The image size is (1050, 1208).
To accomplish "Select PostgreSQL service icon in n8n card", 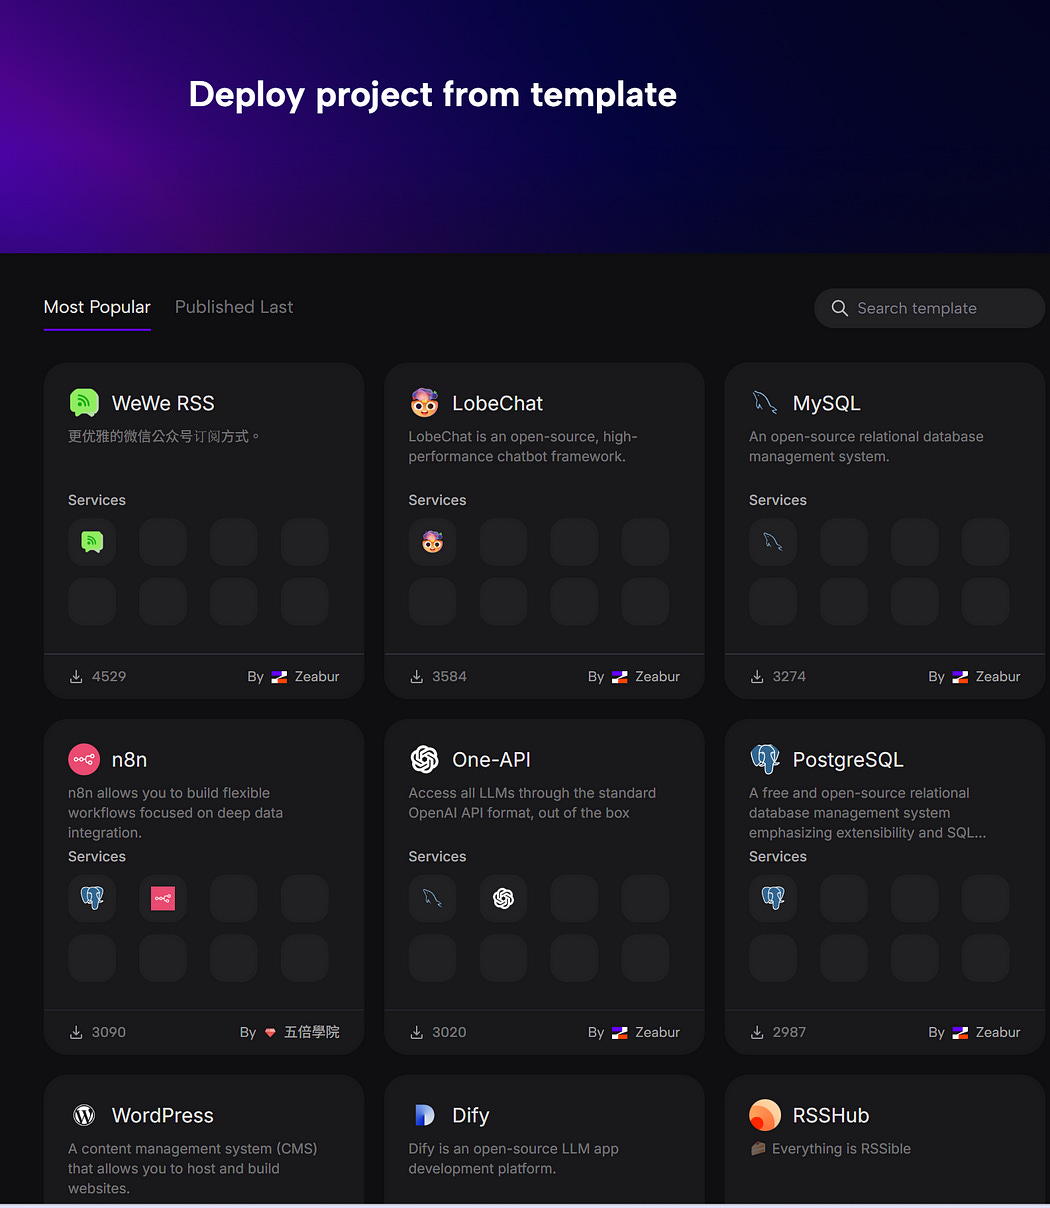I will [x=92, y=898].
